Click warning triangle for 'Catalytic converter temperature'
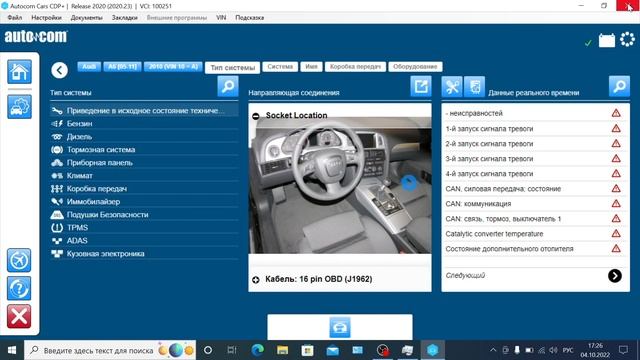The height and width of the screenshot is (360, 640). click(616, 233)
